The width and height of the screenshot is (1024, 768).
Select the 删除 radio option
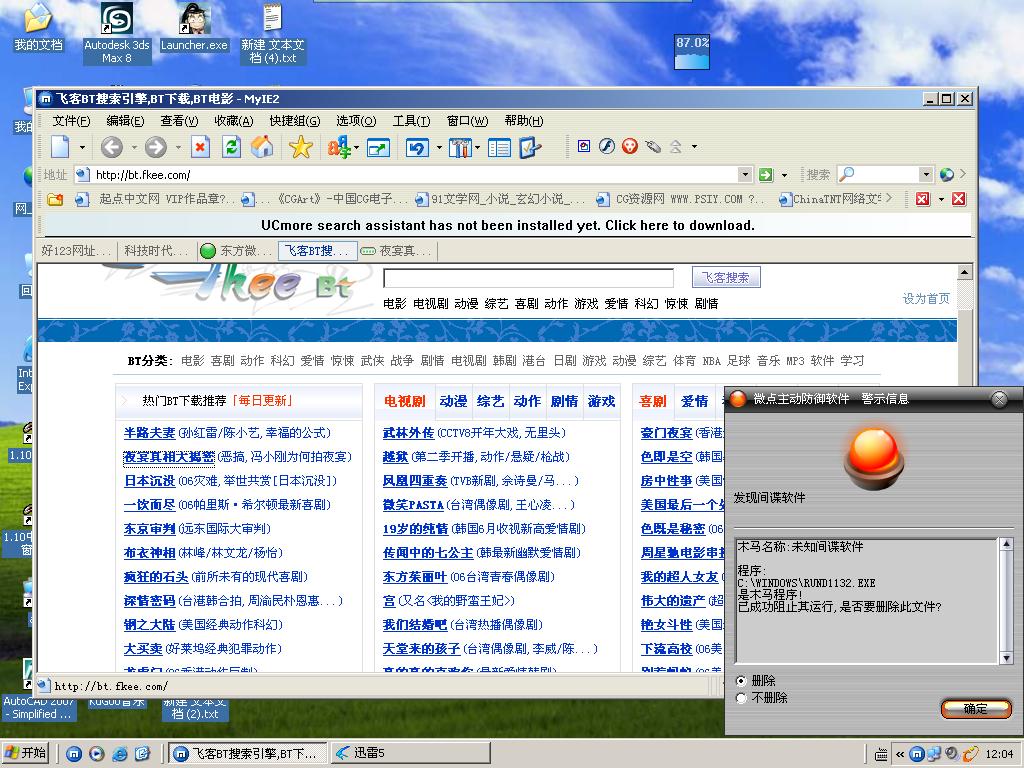pos(741,680)
